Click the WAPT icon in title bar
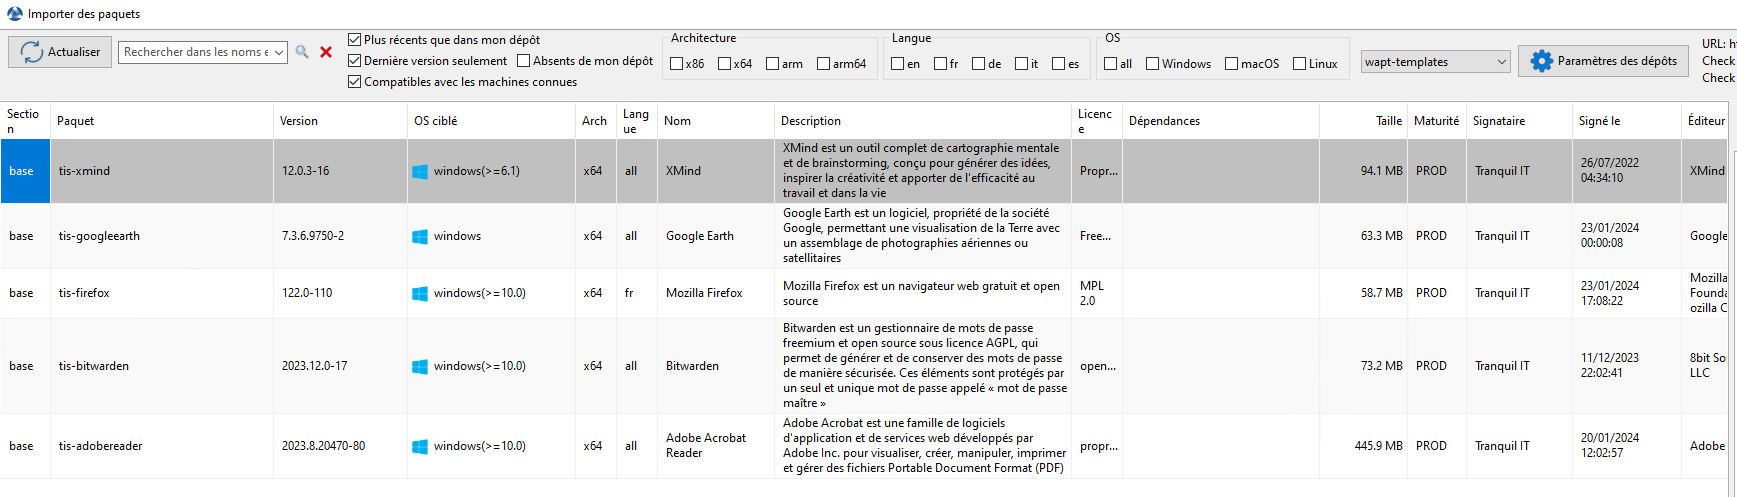This screenshot has height=497, width=1737. click(14, 14)
